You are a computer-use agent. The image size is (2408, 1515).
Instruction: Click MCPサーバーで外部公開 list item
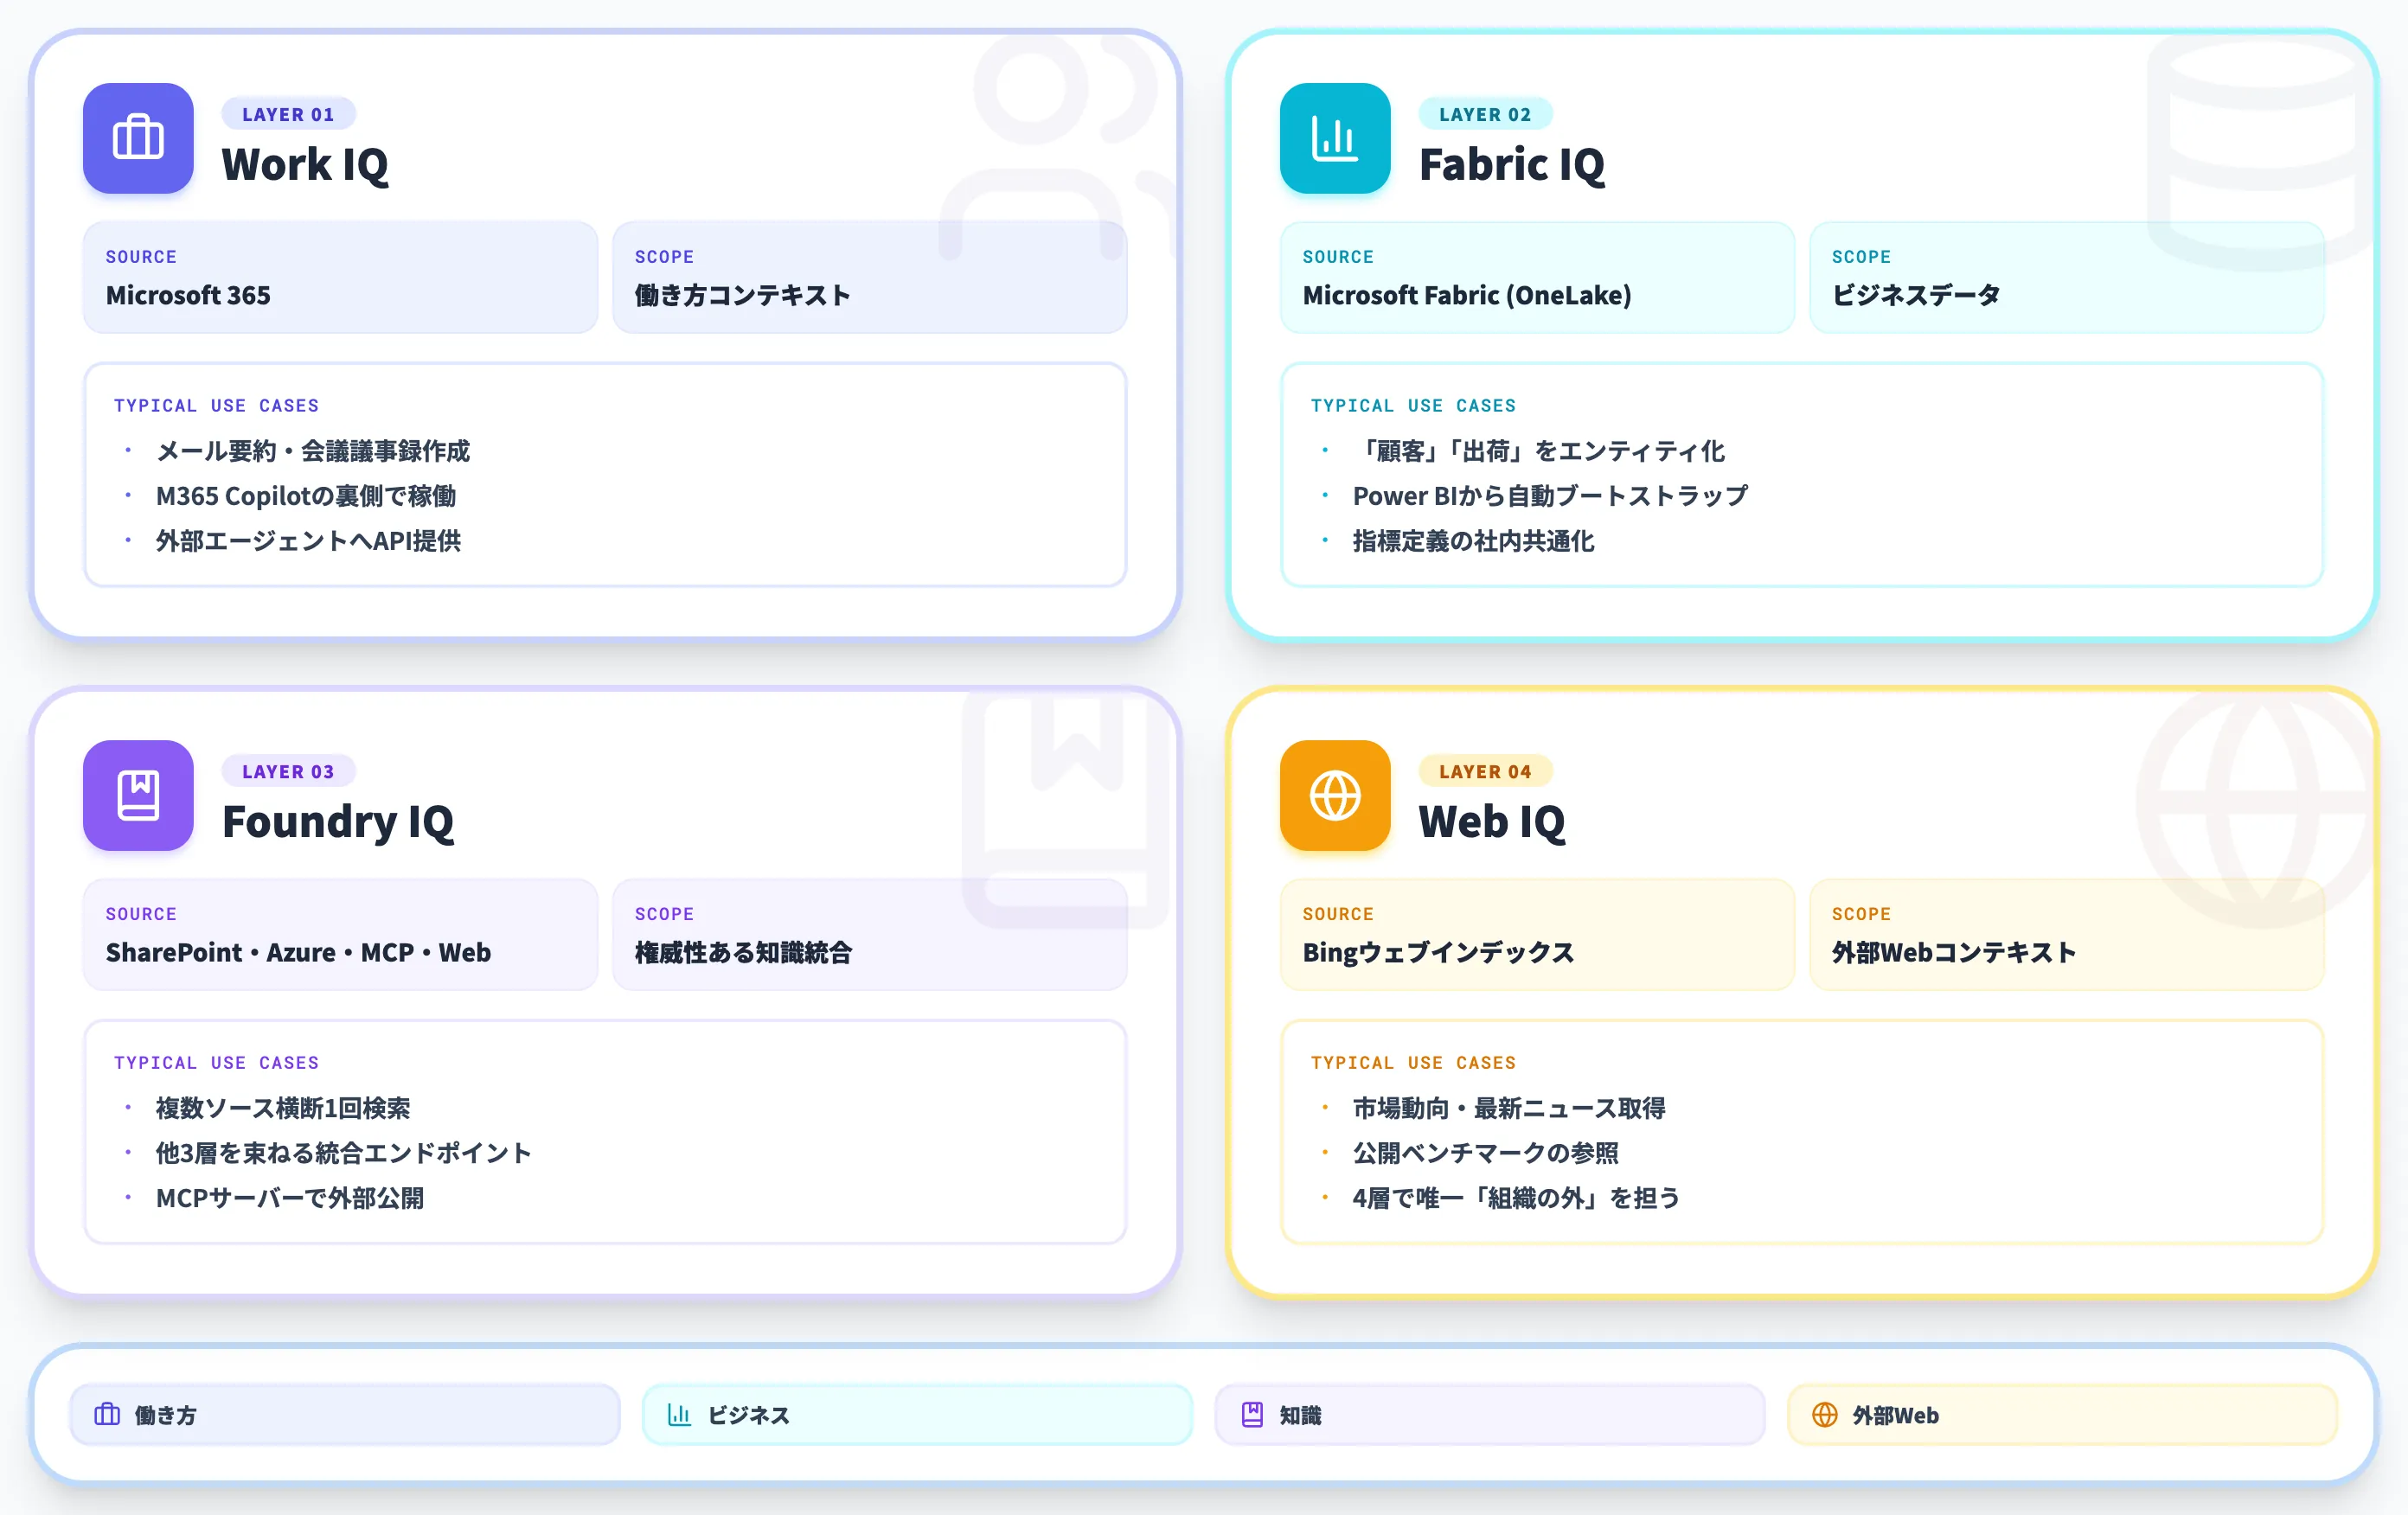pyautogui.click(x=290, y=1198)
